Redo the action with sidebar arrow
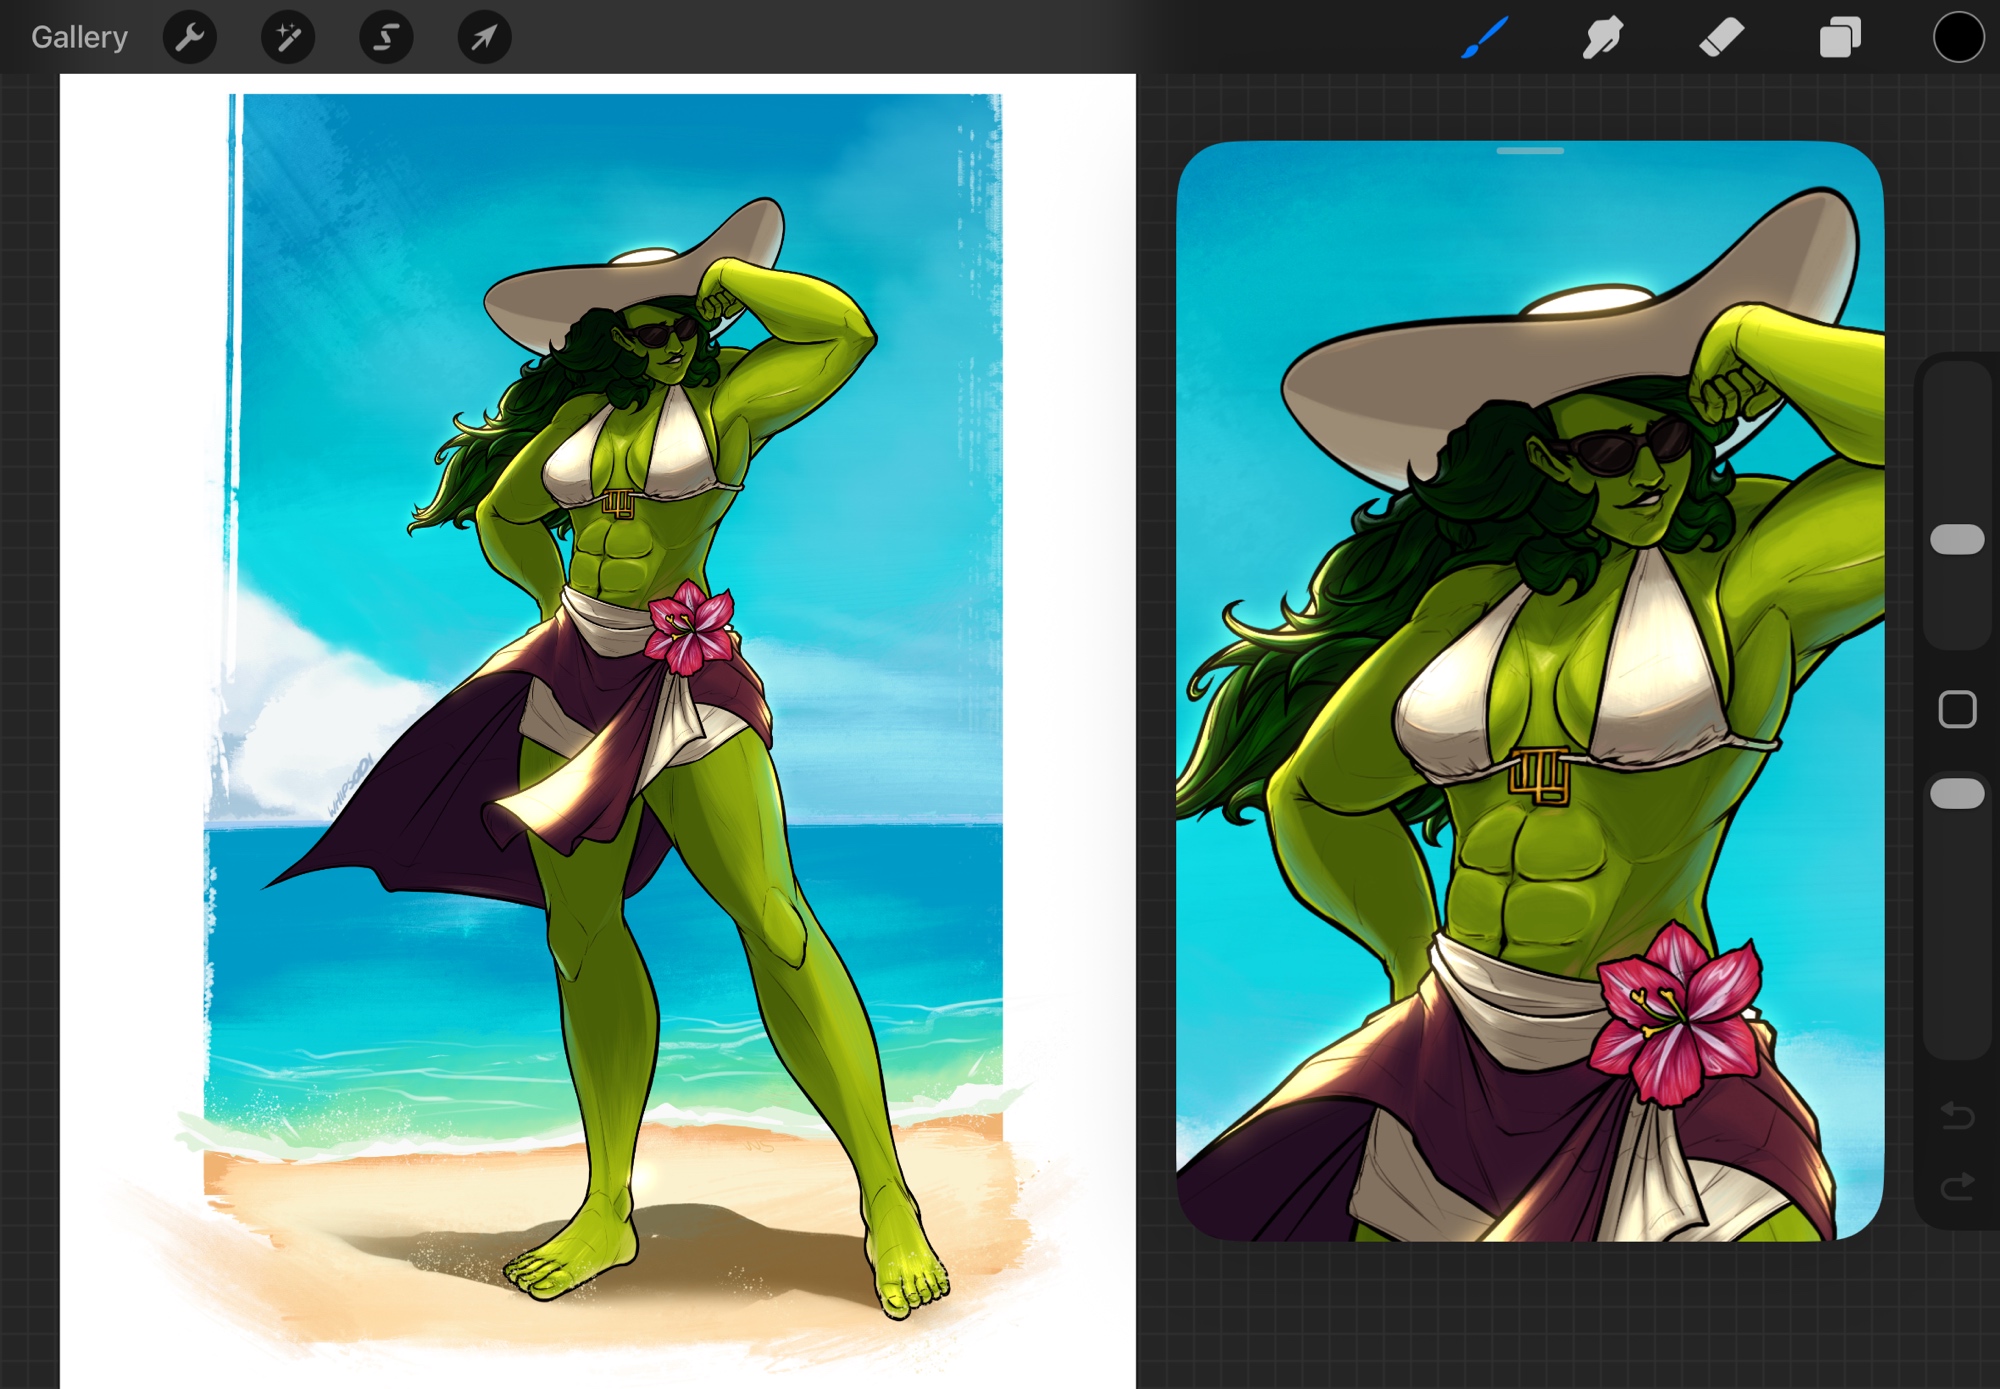 point(1957,1186)
